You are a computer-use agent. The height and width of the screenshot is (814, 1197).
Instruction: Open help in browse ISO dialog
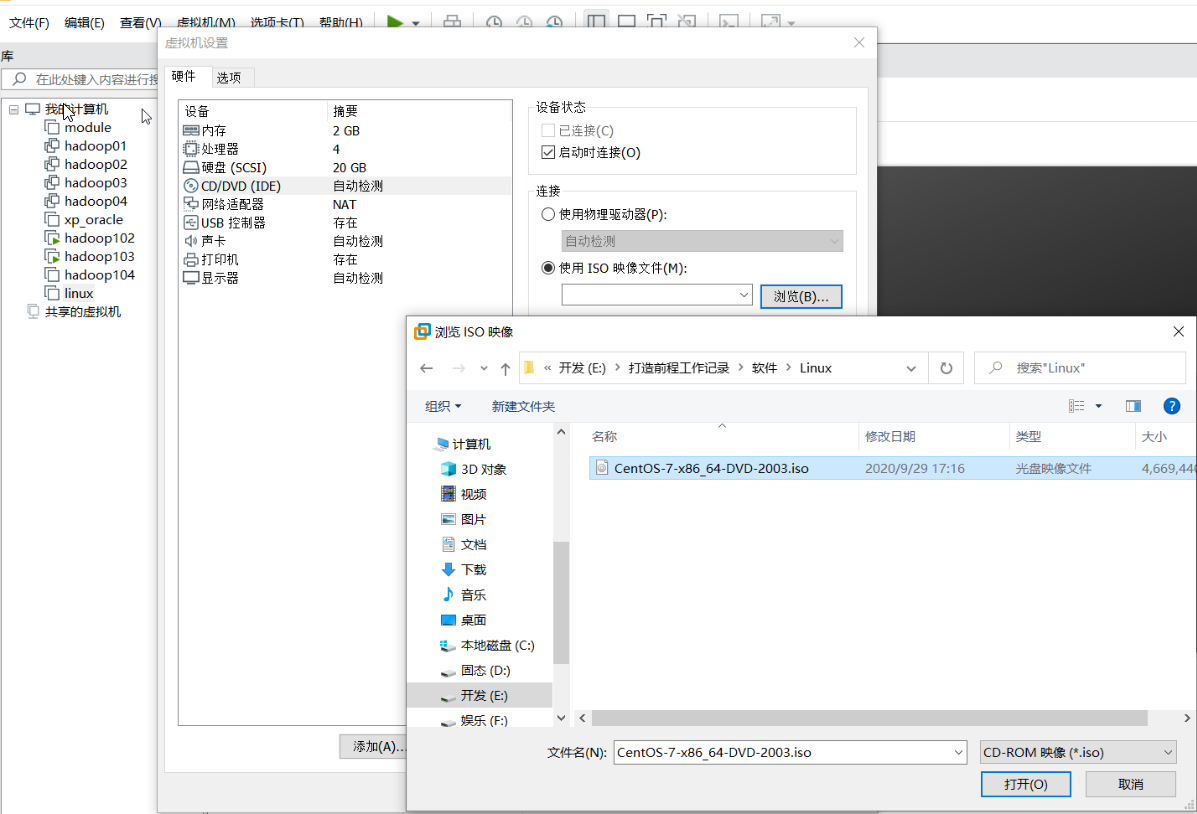tap(1171, 406)
